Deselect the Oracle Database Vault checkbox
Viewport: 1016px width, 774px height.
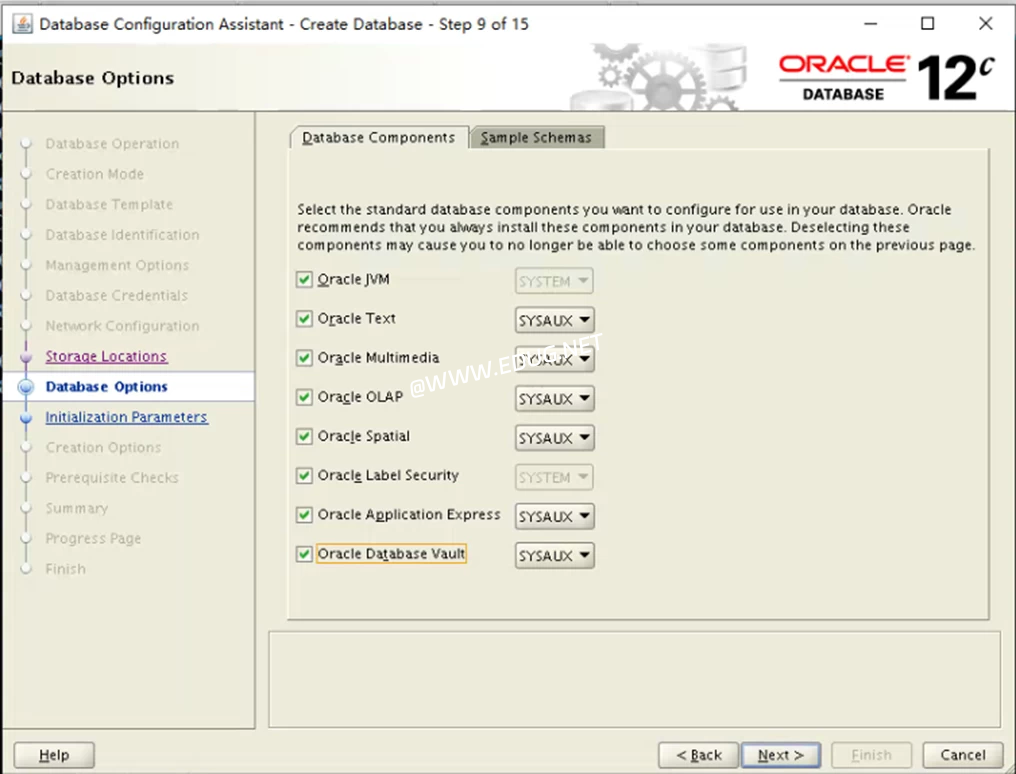pyautogui.click(x=304, y=554)
